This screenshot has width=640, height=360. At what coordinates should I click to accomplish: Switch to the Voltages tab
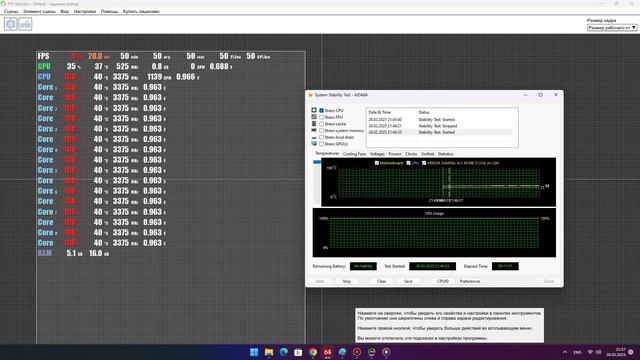click(x=377, y=154)
